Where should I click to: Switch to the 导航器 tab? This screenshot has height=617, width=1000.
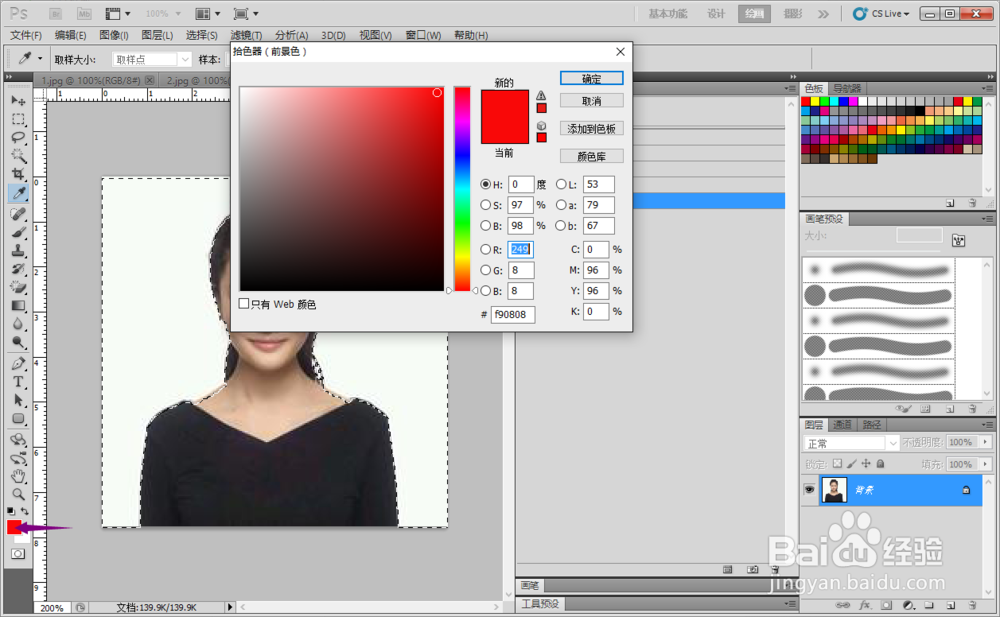[846, 89]
